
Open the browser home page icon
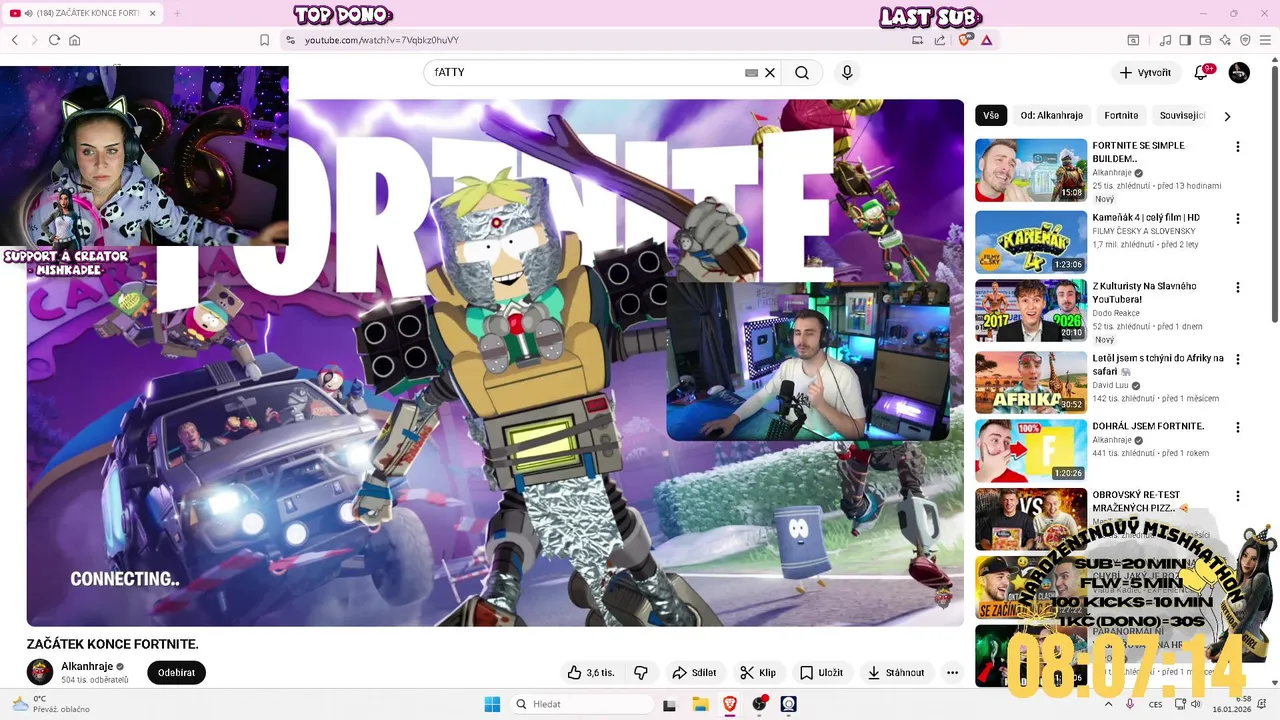(74, 40)
